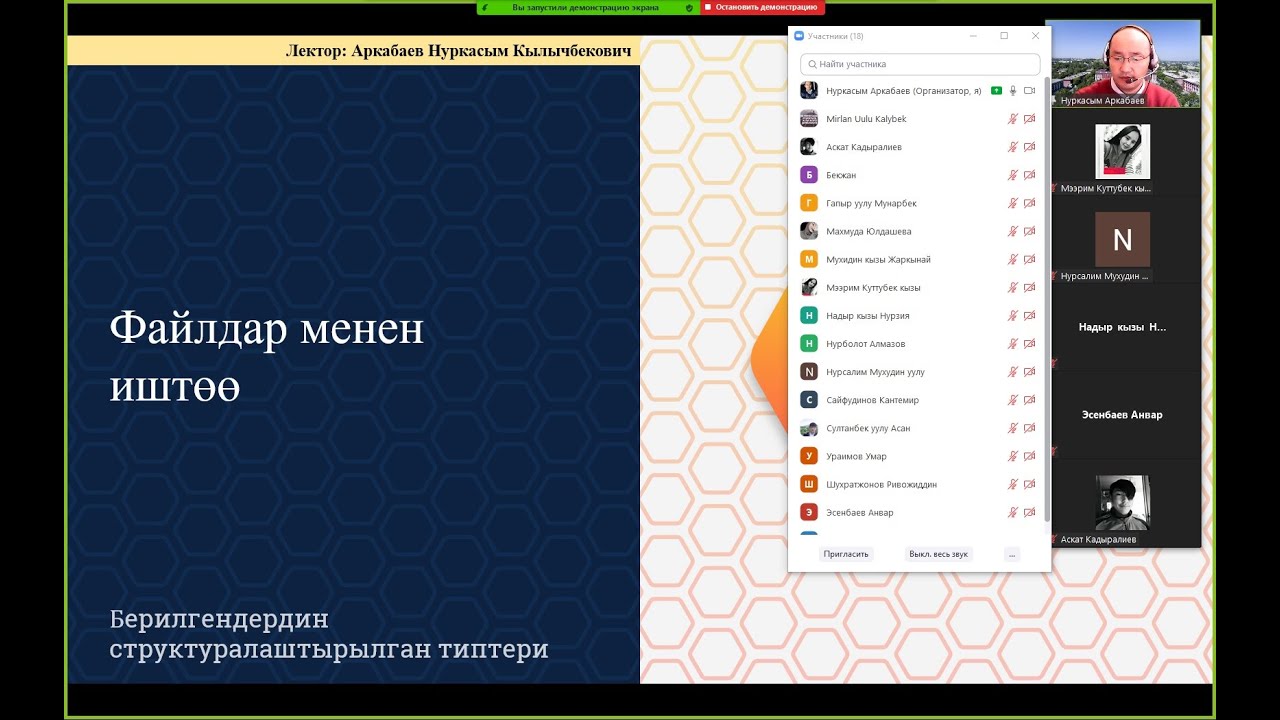Click Надыр кызы Н... video tile

click(x=1123, y=327)
